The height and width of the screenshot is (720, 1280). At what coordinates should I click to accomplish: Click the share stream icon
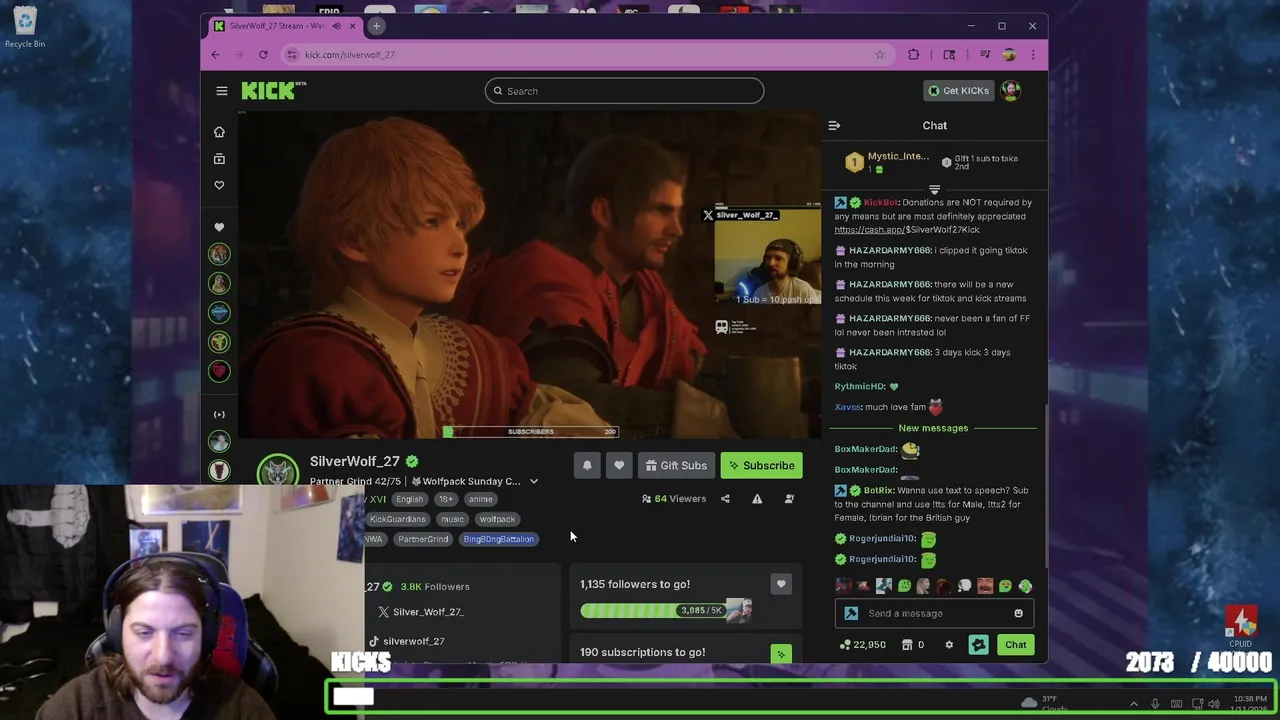tap(725, 499)
